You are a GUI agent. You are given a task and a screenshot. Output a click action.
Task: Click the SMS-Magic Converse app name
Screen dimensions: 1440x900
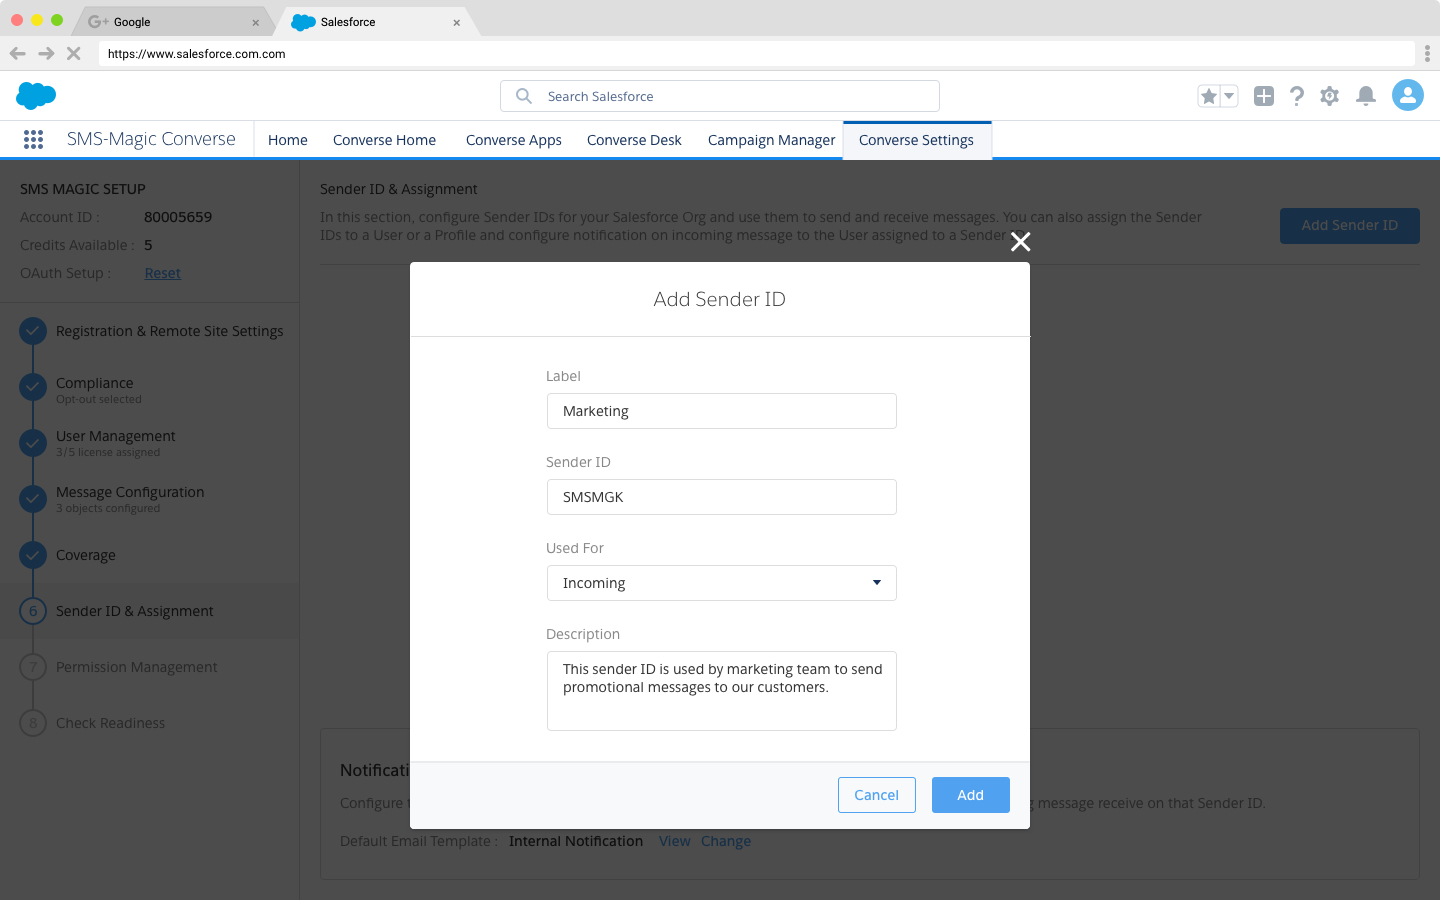coord(151,139)
